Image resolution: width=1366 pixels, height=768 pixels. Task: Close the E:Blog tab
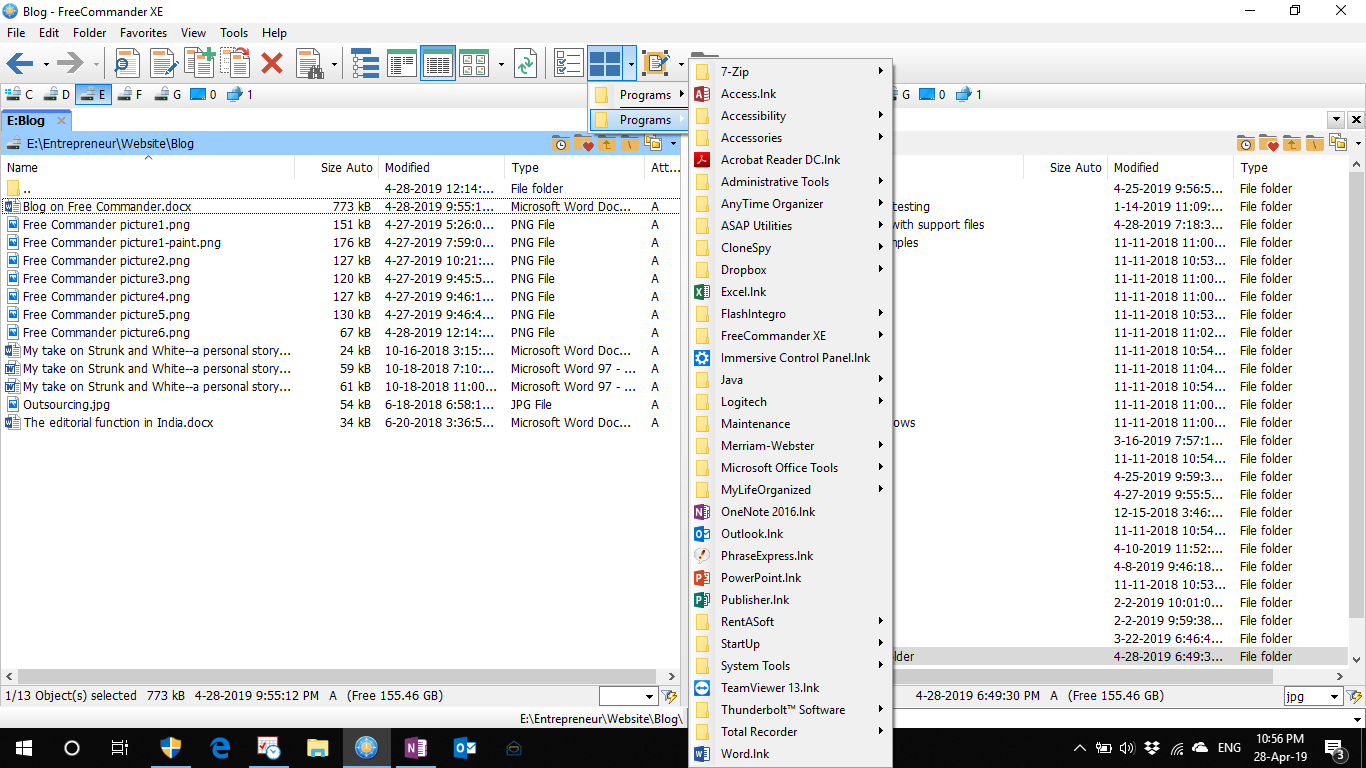click(x=61, y=120)
